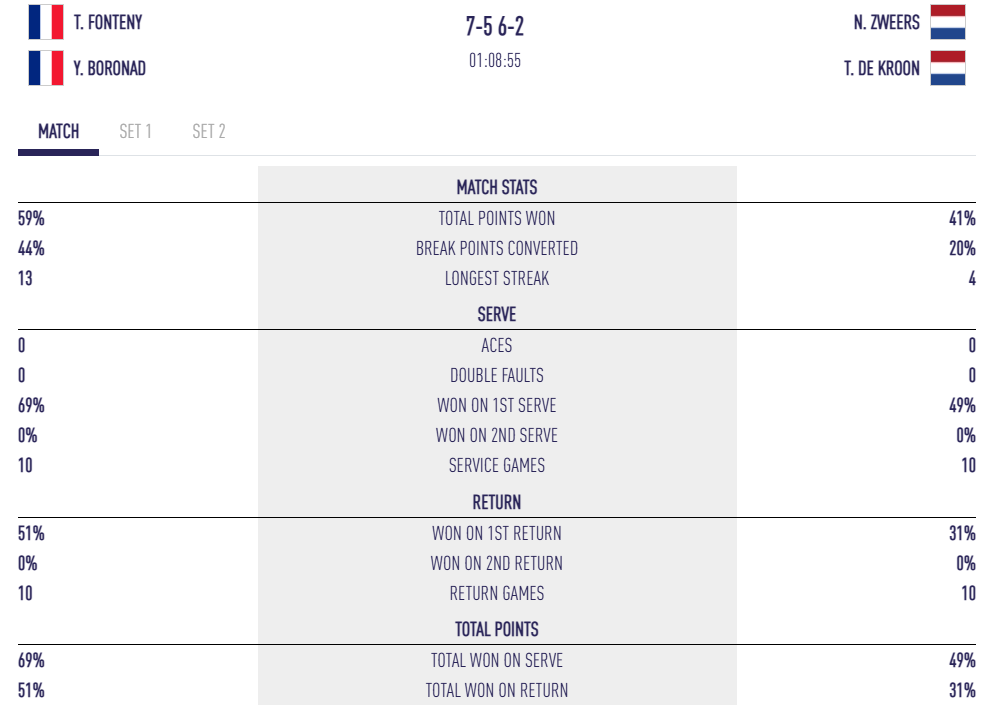Click the Won on 2nd Return label

tap(497, 563)
